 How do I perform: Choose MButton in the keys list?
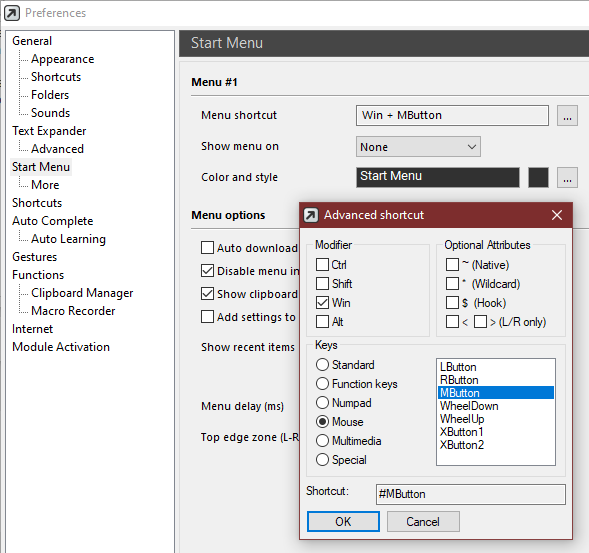click(x=495, y=393)
